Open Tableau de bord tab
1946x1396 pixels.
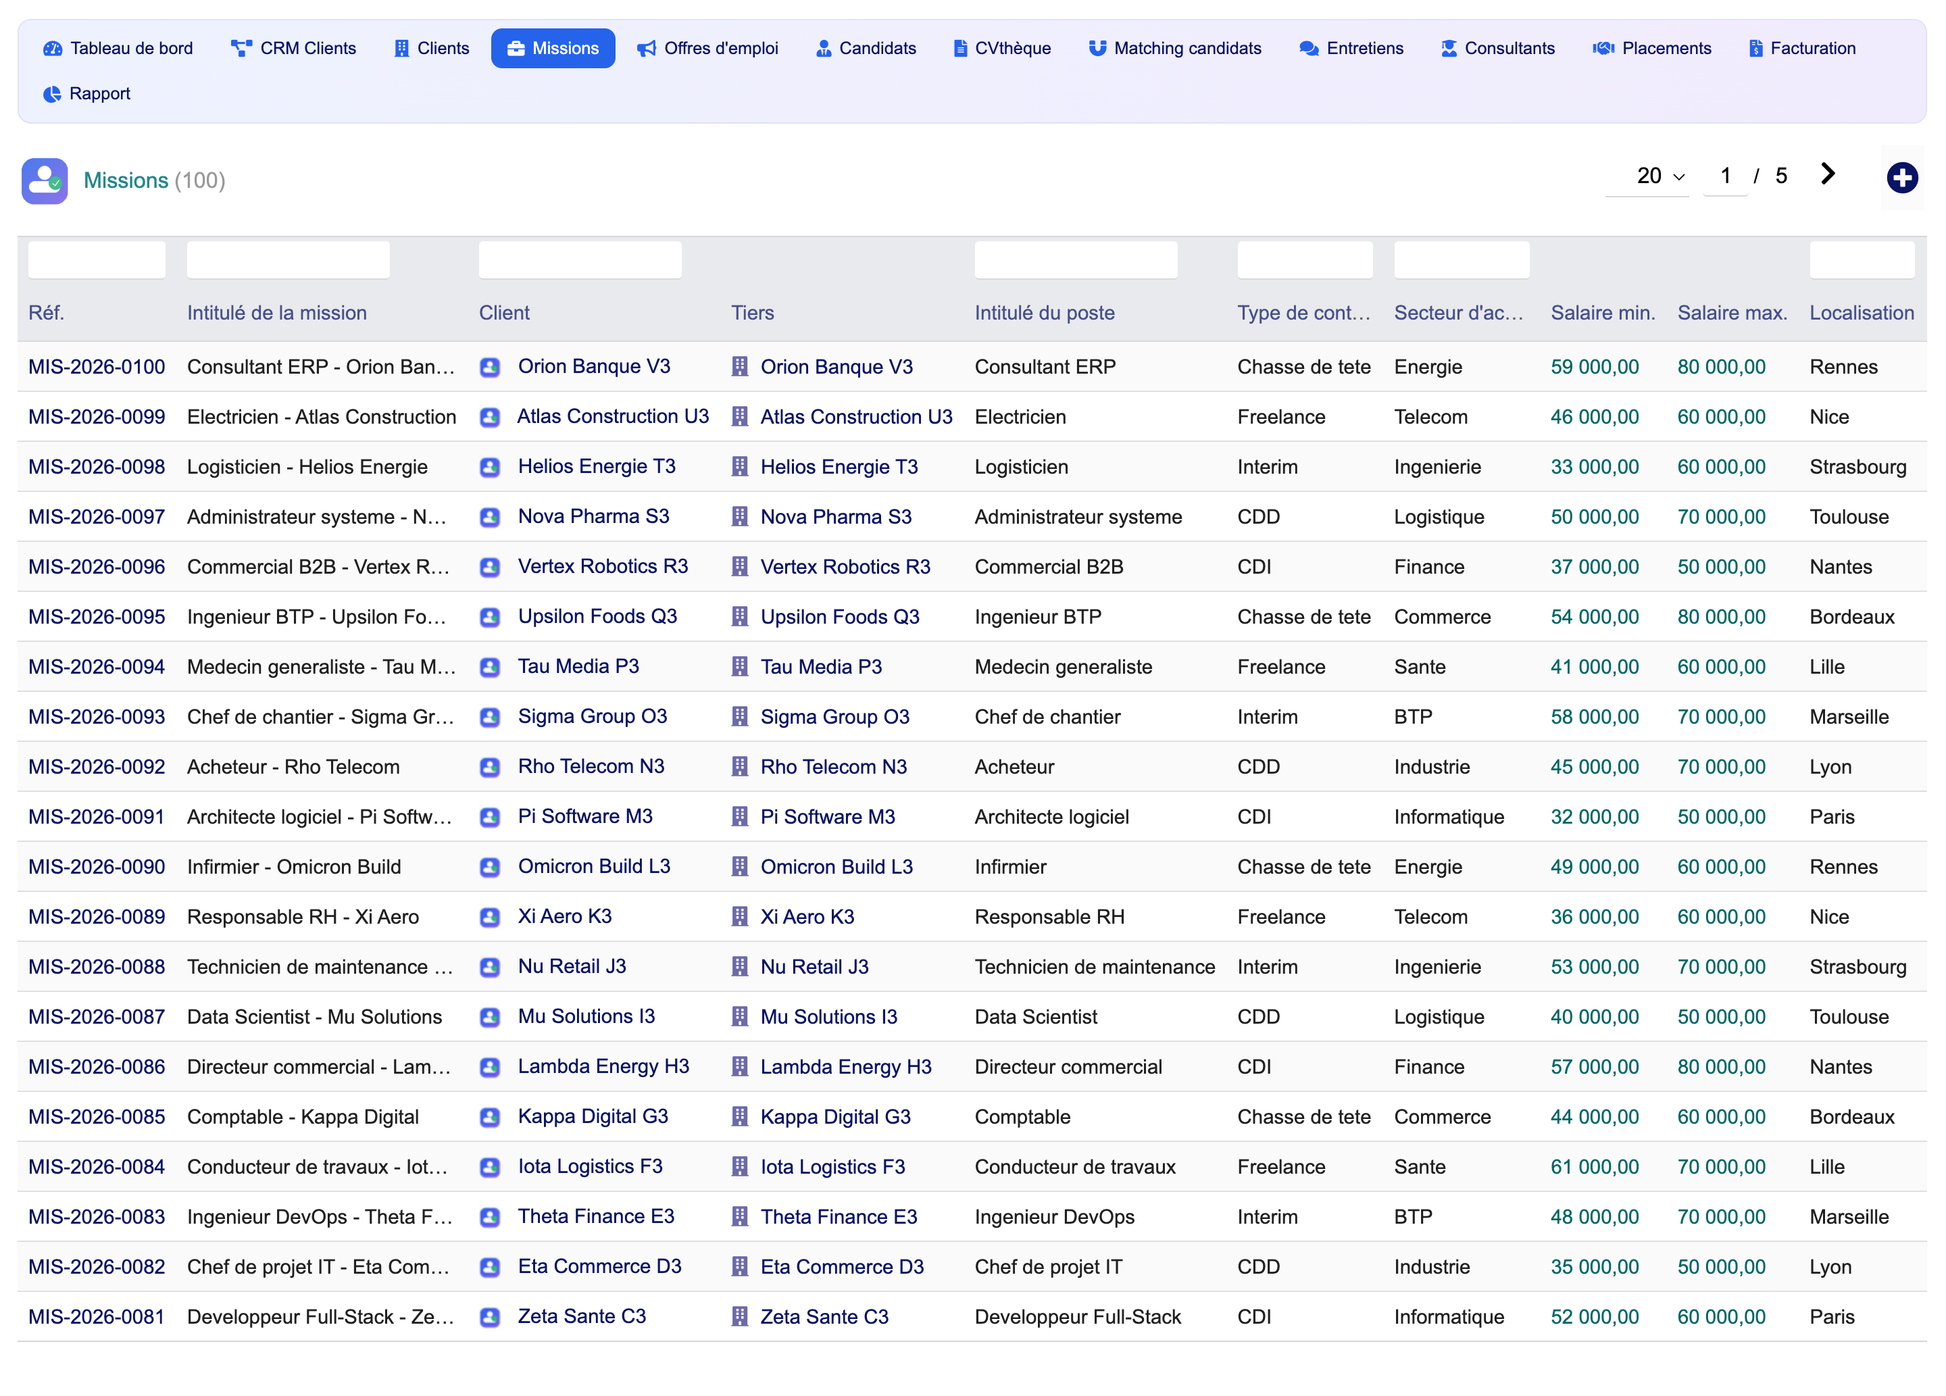coord(118,48)
